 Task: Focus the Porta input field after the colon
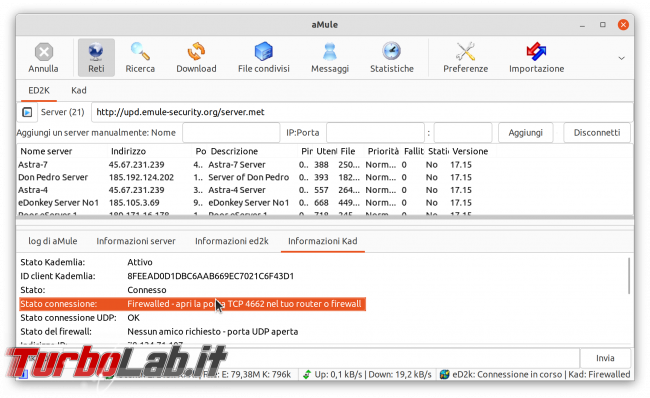point(463,133)
